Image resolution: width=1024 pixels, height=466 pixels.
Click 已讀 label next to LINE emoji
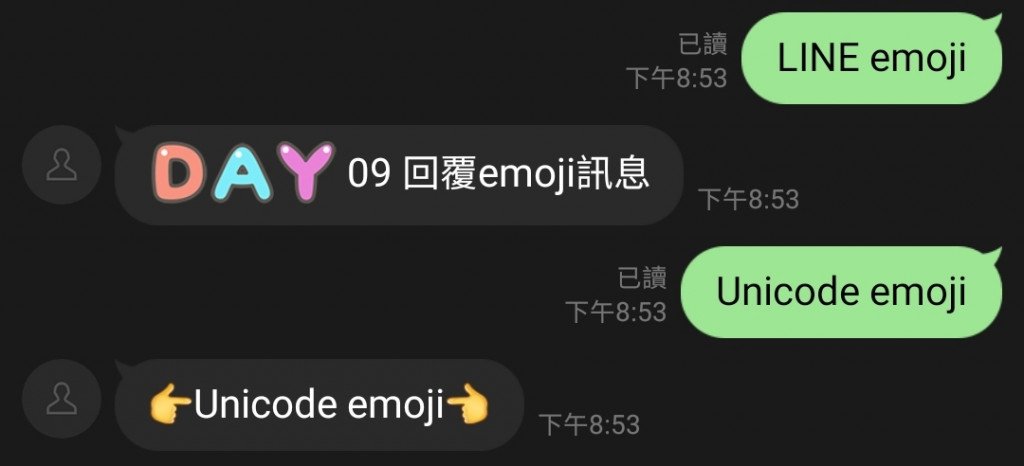coord(703,44)
